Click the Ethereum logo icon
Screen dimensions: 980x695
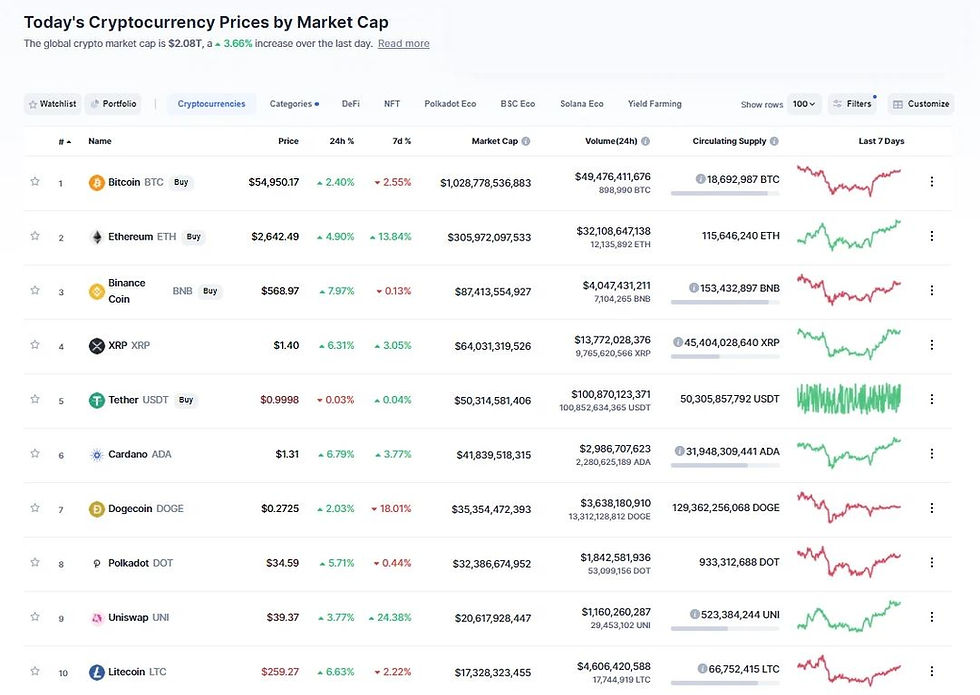(x=96, y=237)
